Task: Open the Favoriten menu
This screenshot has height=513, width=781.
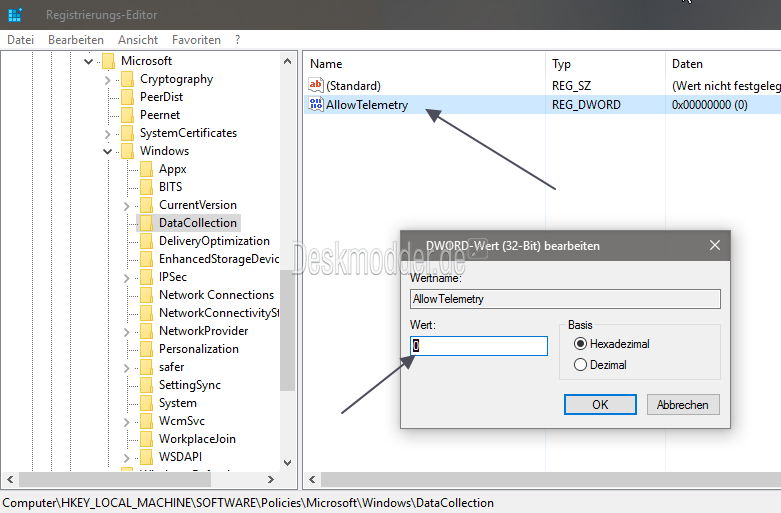Action: pyautogui.click(x=196, y=40)
